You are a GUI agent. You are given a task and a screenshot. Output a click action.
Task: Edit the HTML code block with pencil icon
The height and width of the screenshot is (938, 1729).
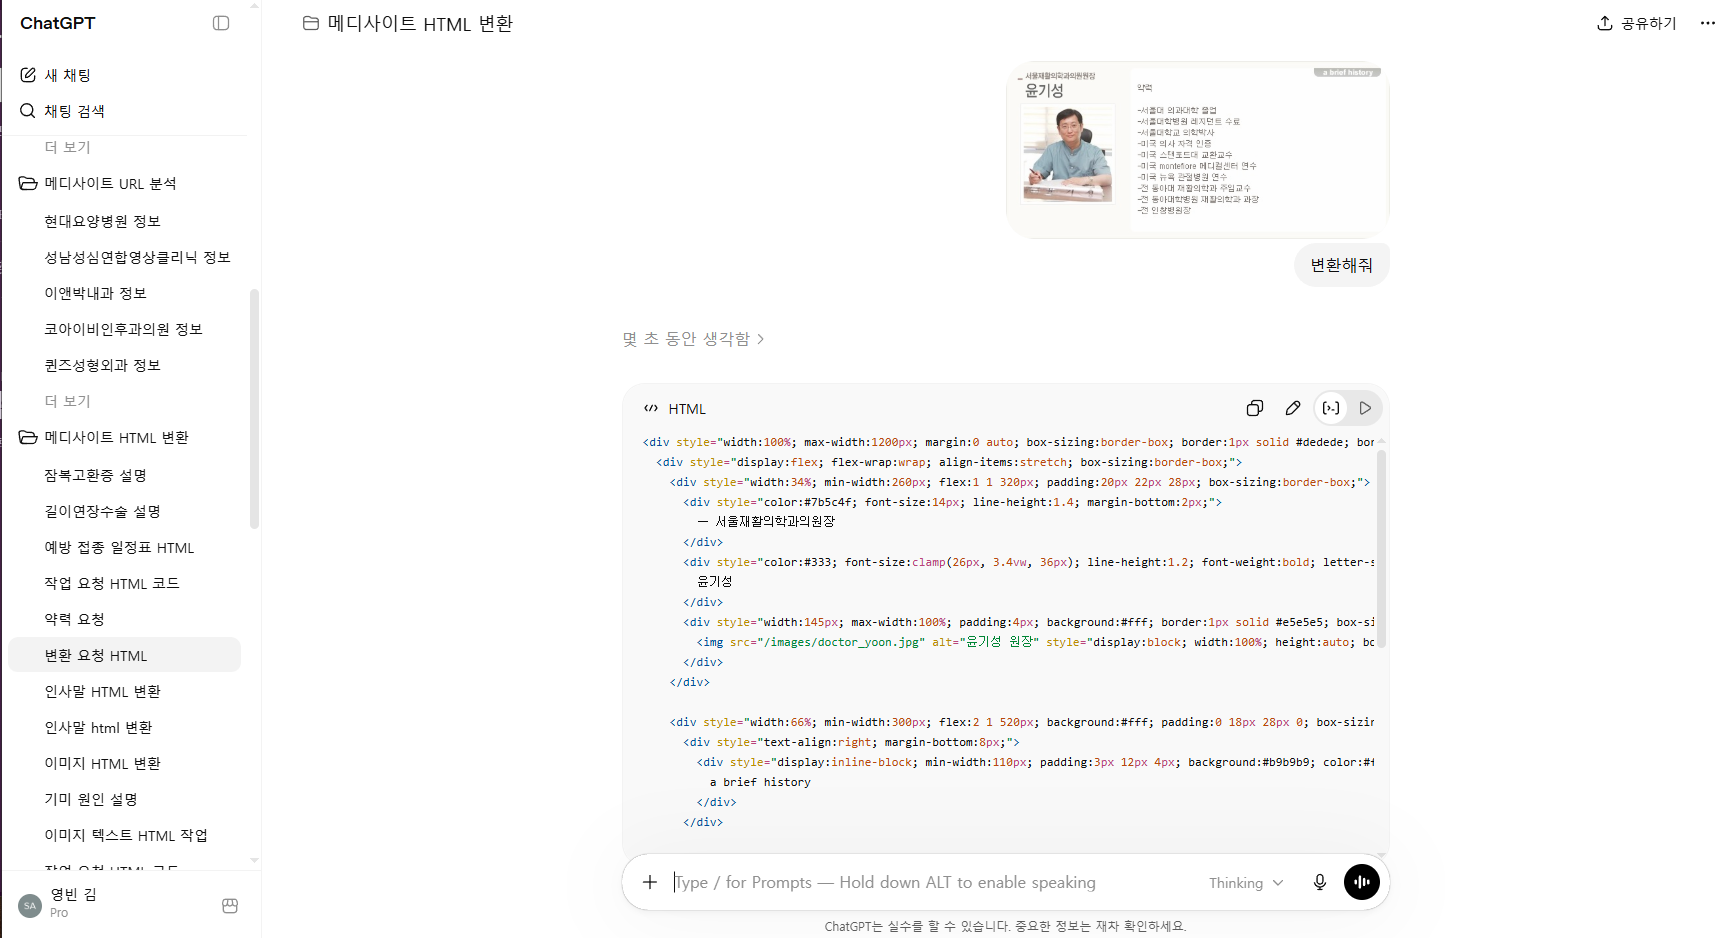click(1293, 408)
